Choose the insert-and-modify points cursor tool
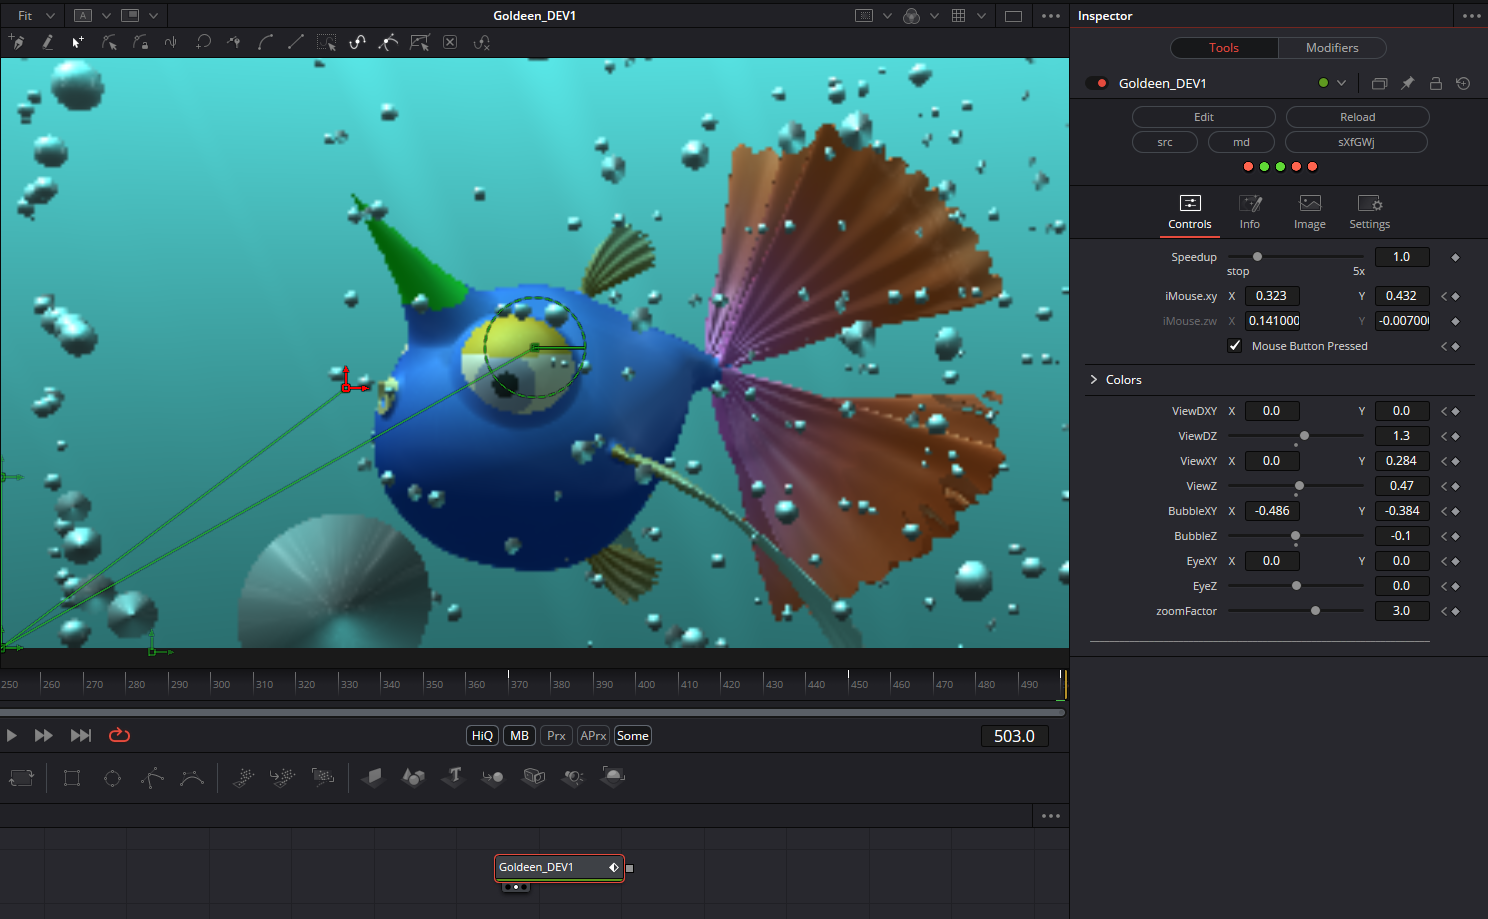This screenshot has height=919, width=1488. [x=78, y=42]
